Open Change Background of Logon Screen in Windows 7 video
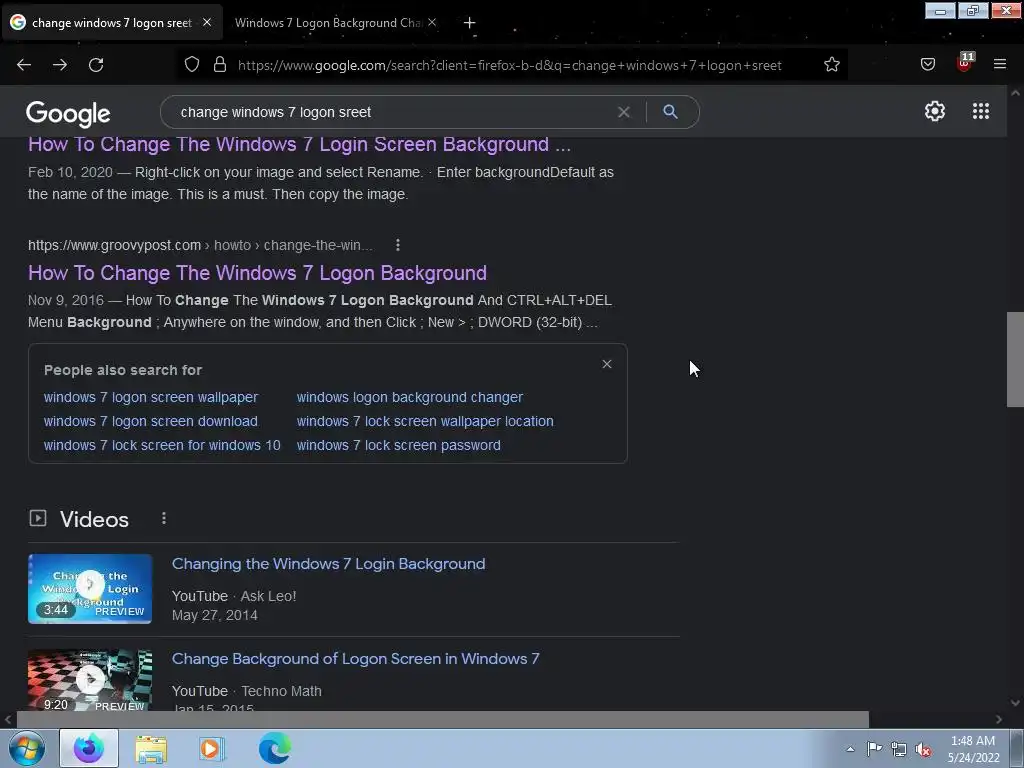The width and height of the screenshot is (1024, 768). tap(356, 658)
